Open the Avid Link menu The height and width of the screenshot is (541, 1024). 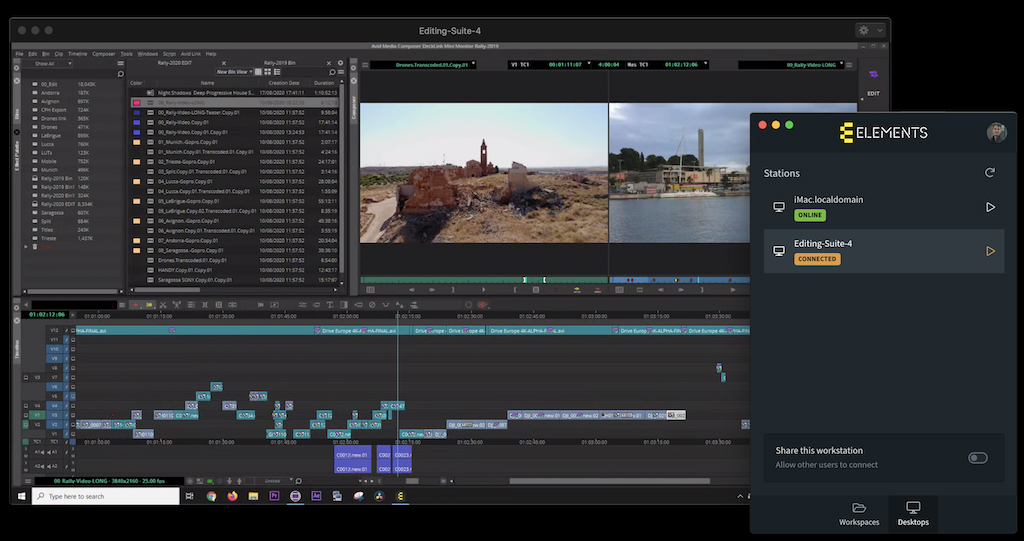pyautogui.click(x=191, y=54)
